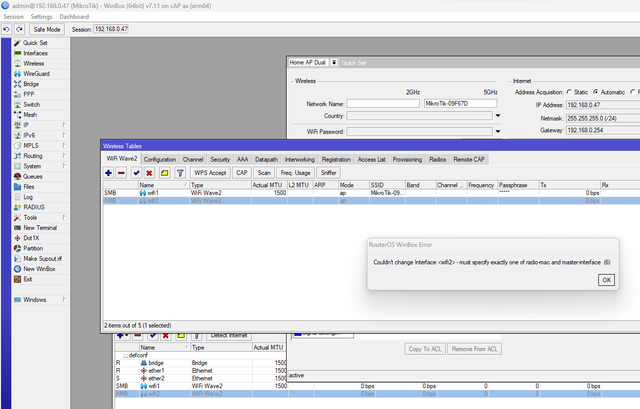Switch to the Configuration tab

[160, 159]
